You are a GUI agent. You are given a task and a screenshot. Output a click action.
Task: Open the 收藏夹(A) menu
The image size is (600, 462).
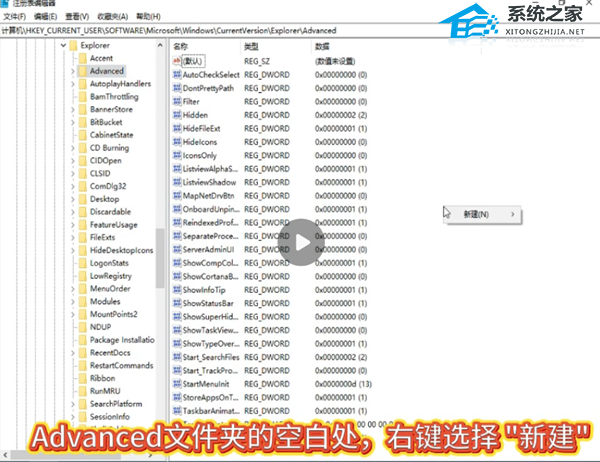pyautogui.click(x=112, y=16)
